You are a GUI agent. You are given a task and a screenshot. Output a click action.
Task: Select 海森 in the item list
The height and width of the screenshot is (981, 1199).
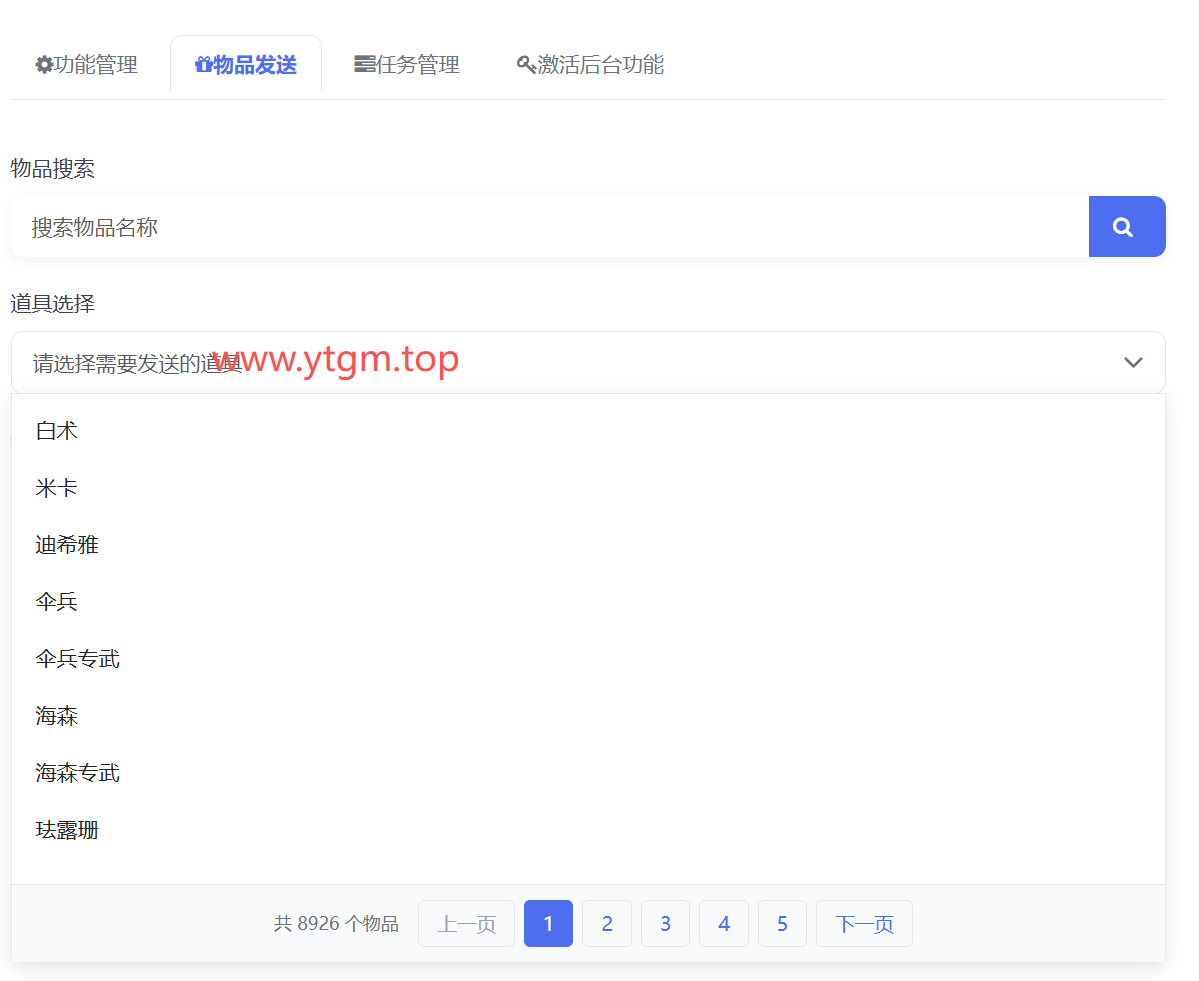coord(57,716)
